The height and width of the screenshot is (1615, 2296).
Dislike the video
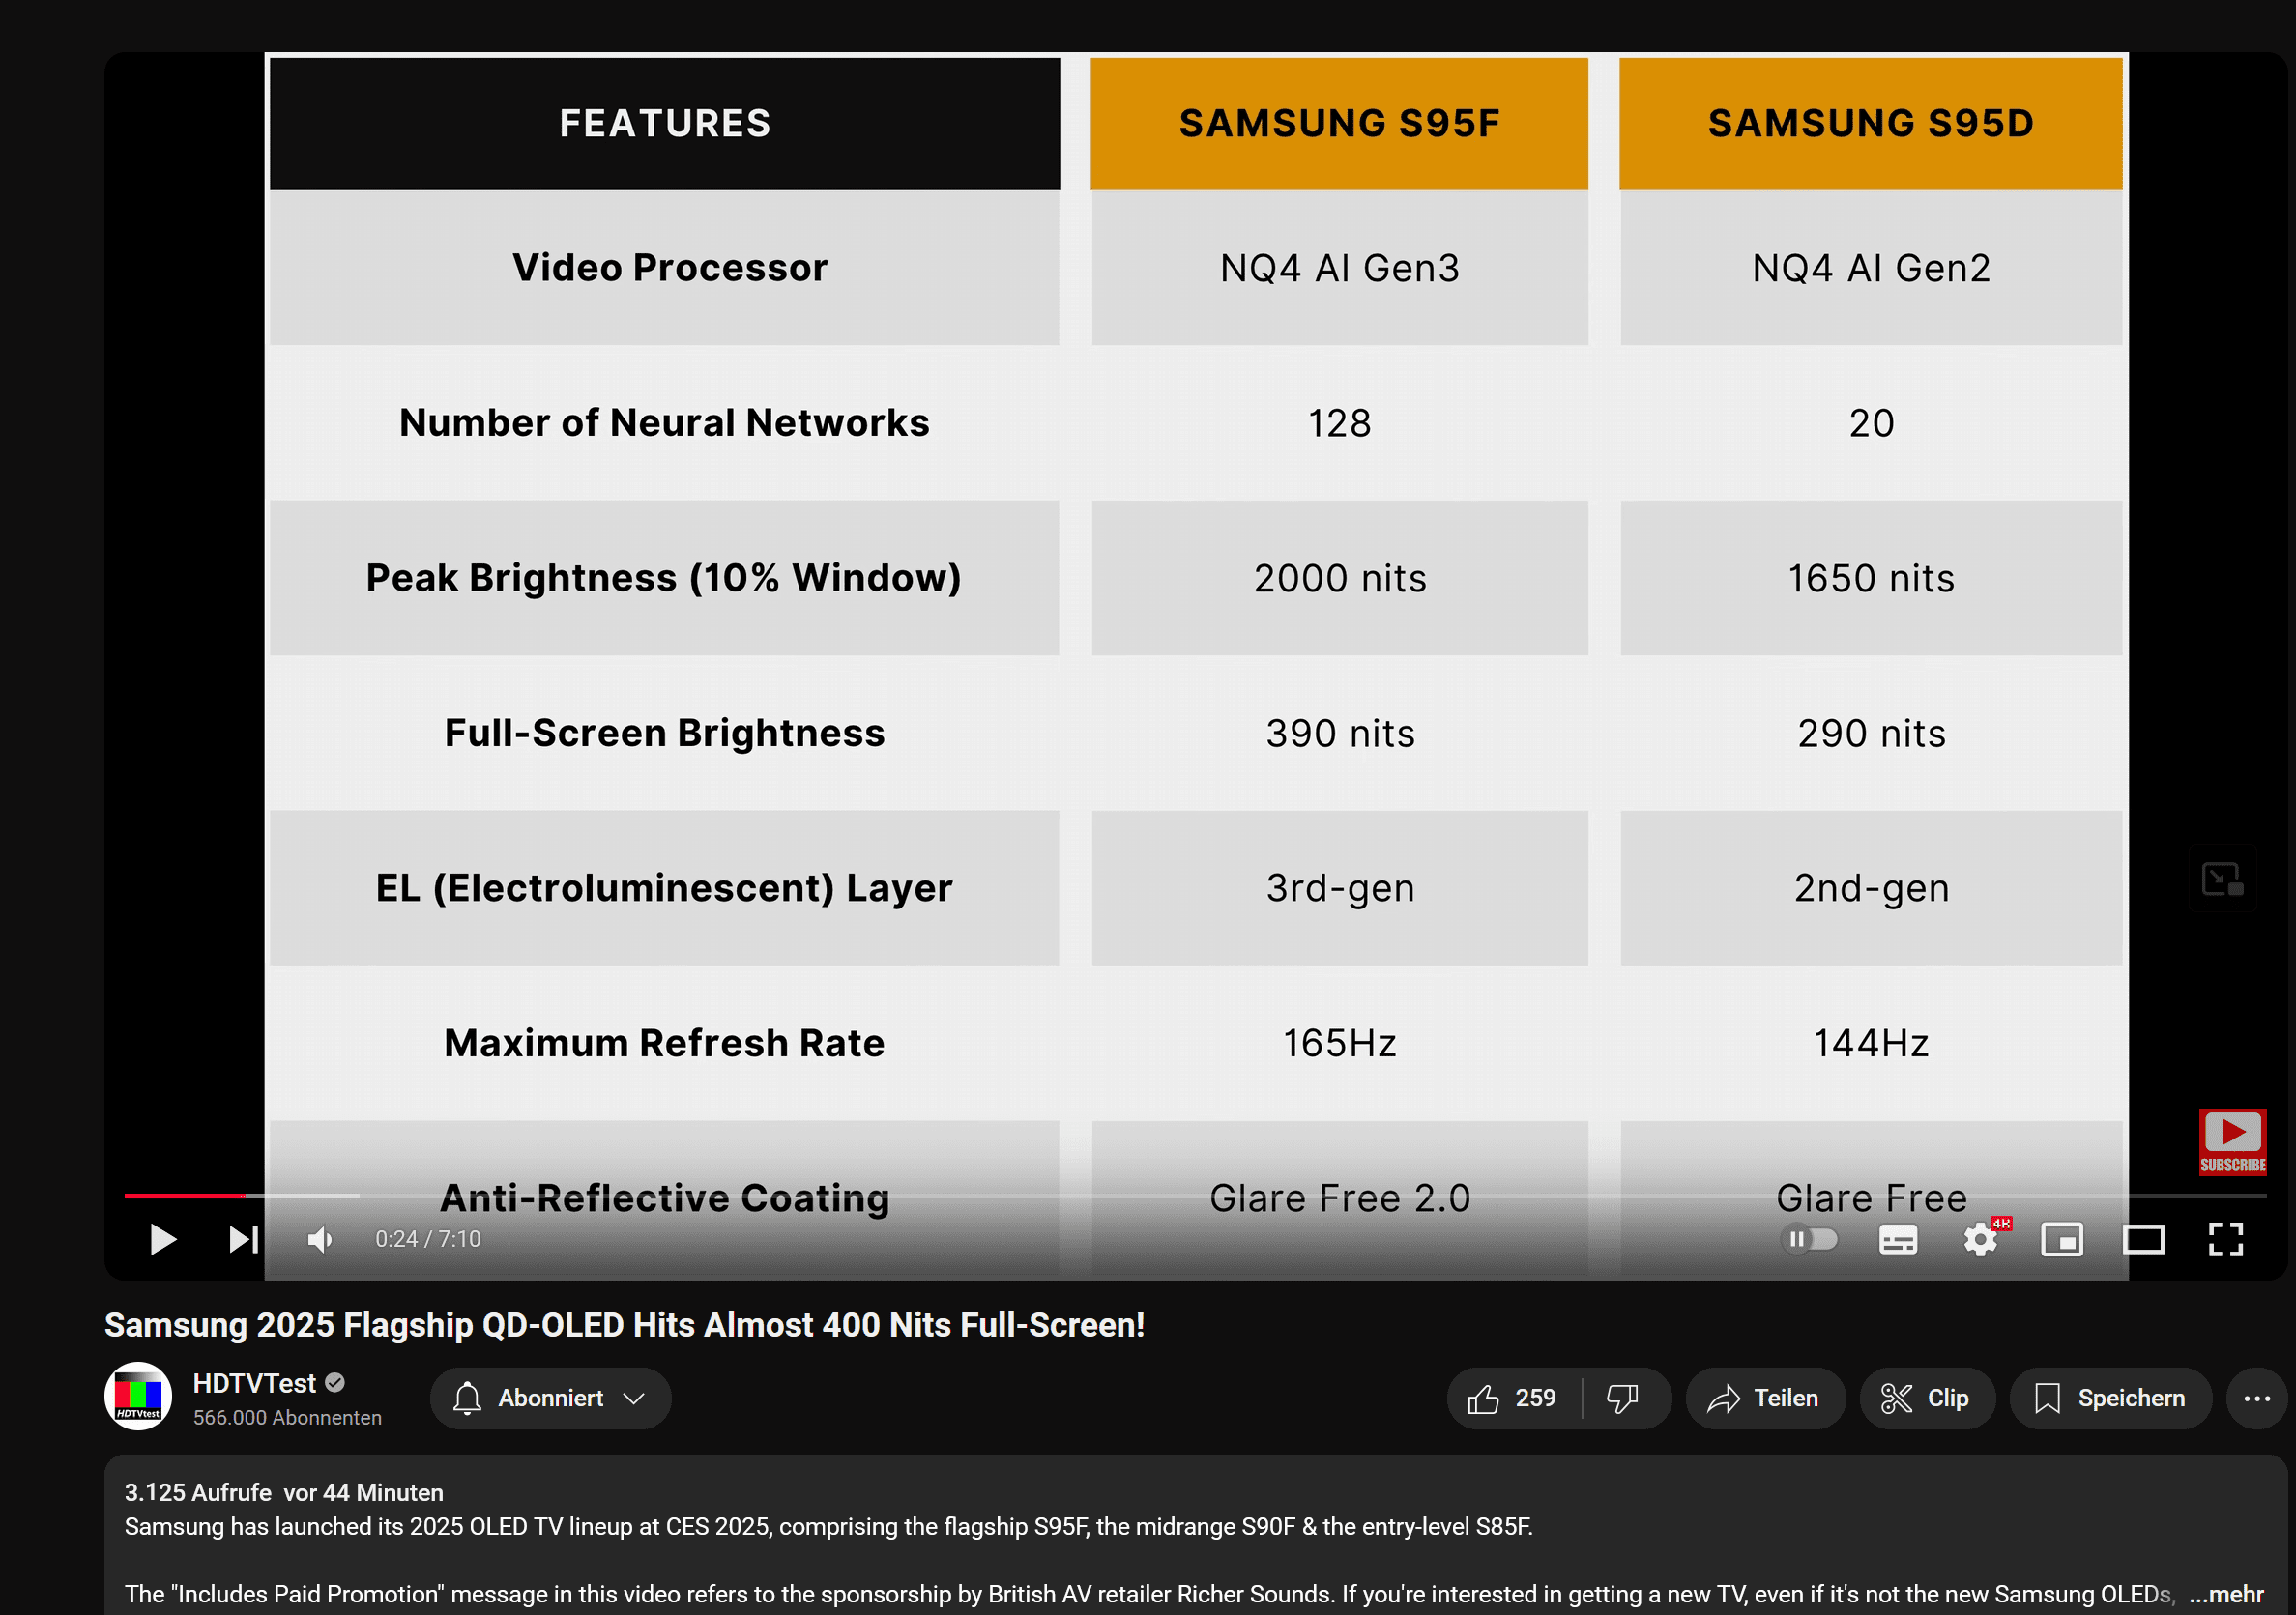1623,1398
